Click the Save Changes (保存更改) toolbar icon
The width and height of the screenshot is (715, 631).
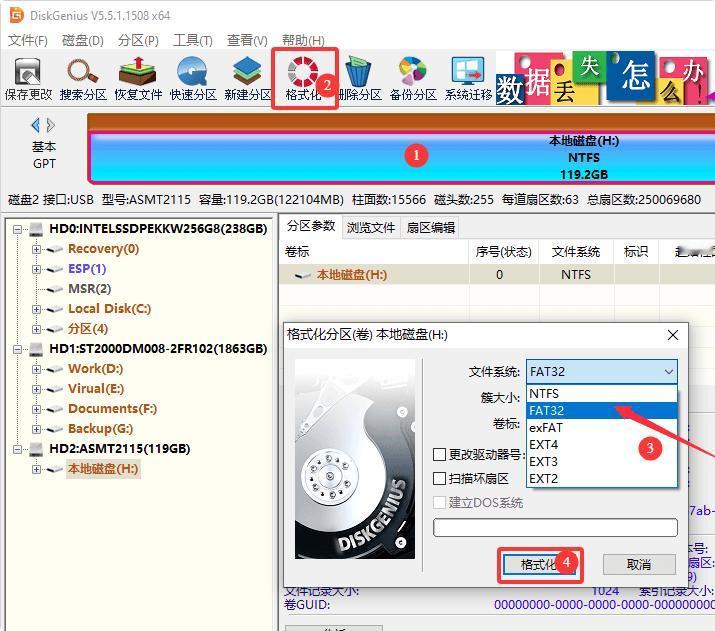pyautogui.click(x=28, y=73)
